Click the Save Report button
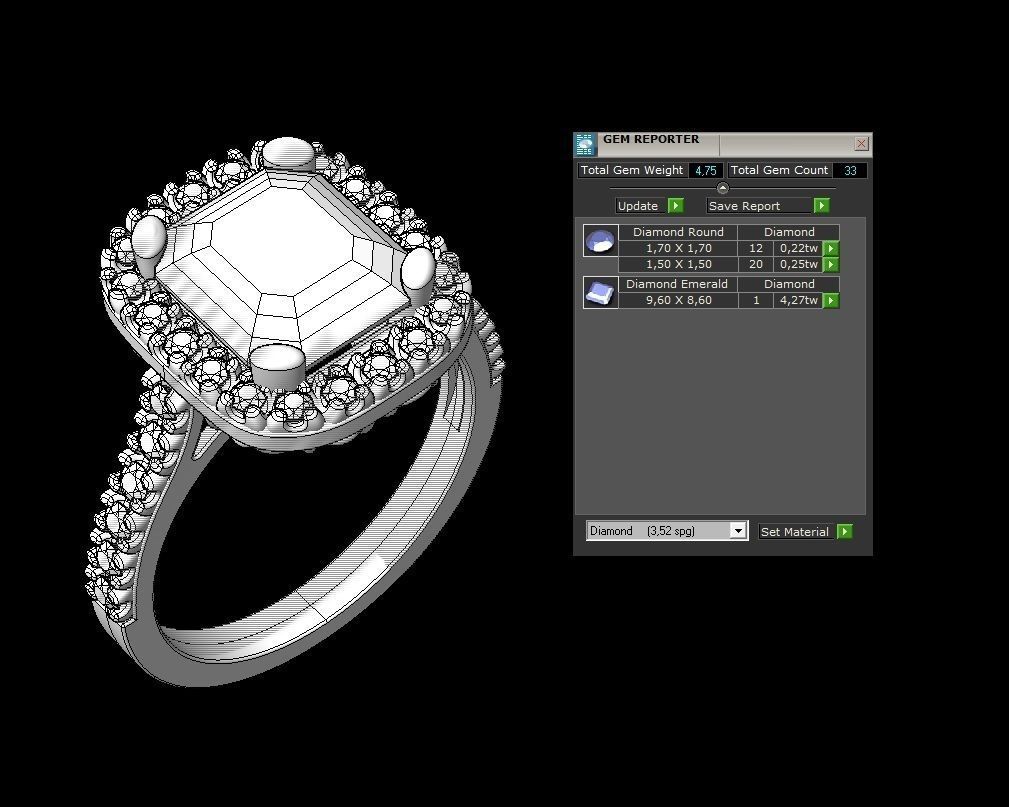 click(759, 206)
